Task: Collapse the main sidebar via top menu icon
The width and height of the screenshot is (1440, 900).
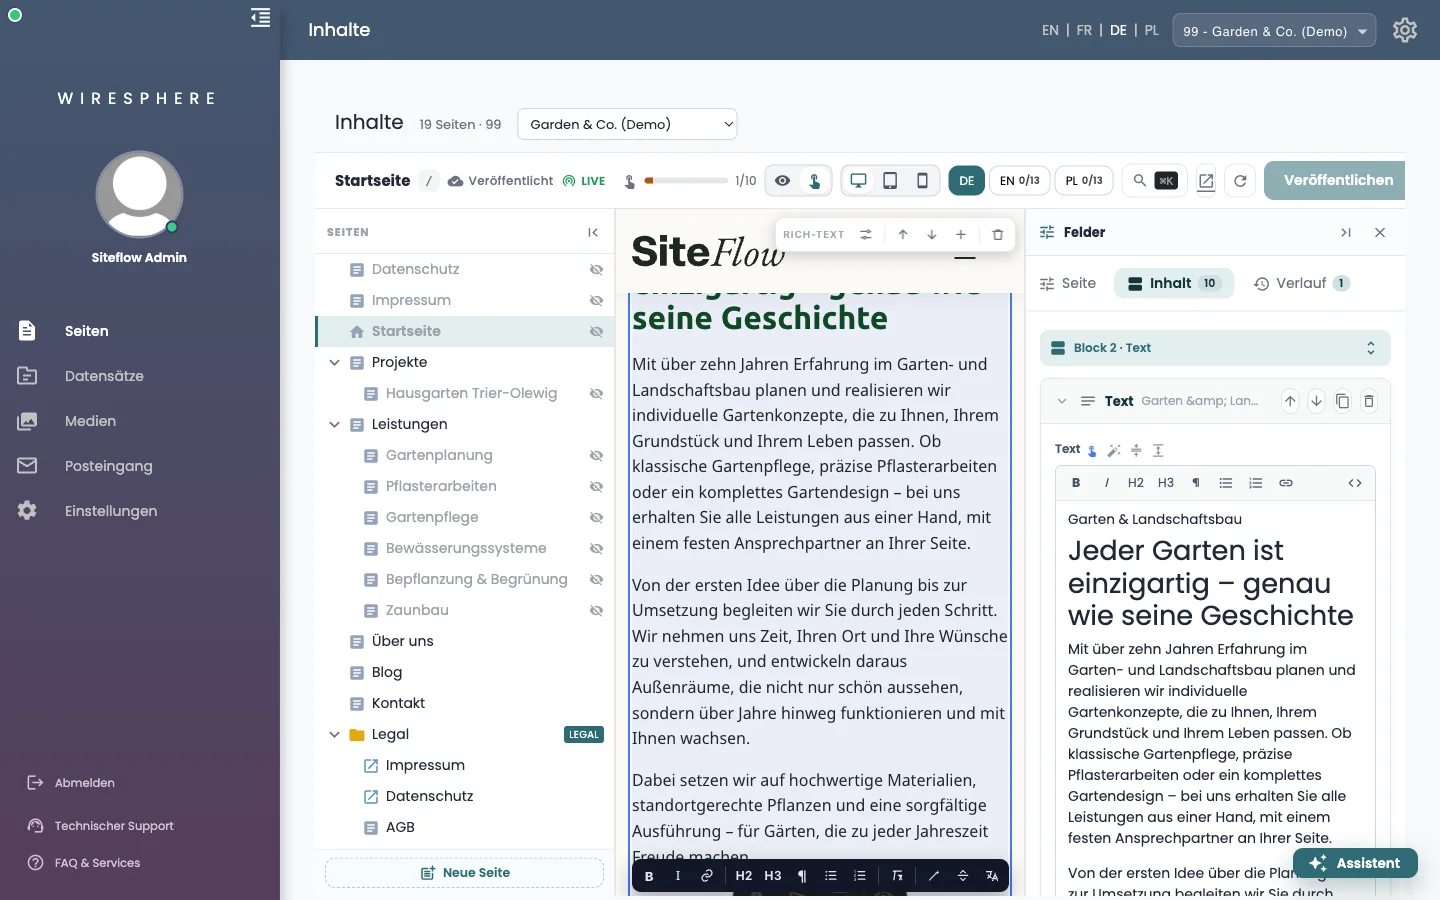Action: (x=260, y=18)
